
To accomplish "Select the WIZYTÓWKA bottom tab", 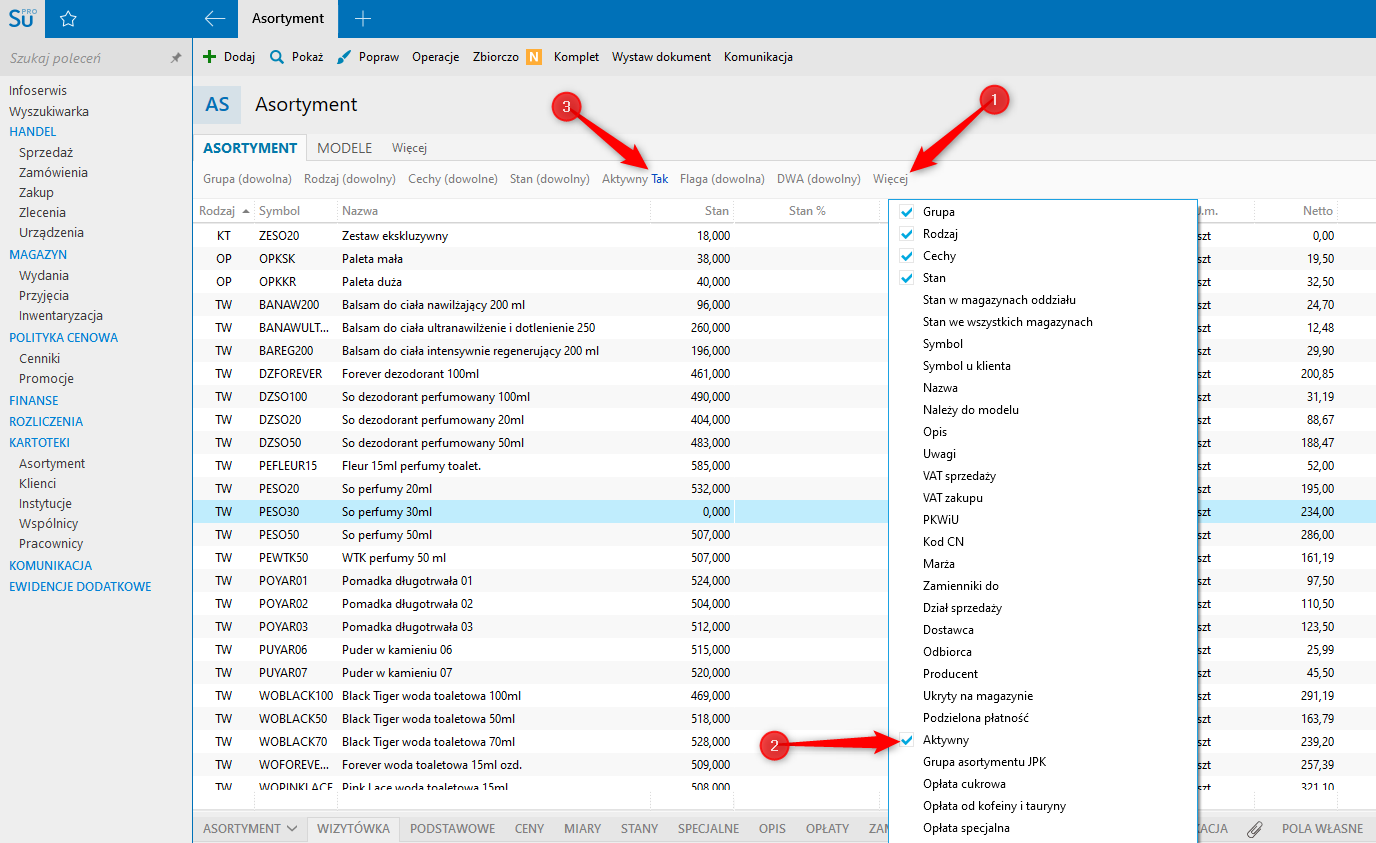I will pyautogui.click(x=354, y=828).
